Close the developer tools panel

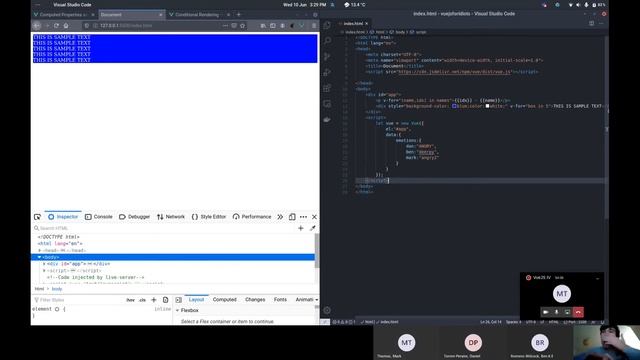coord(314,217)
